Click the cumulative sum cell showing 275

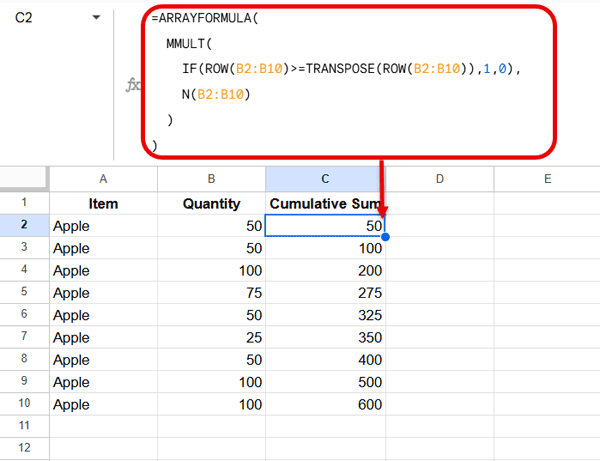[x=325, y=292]
